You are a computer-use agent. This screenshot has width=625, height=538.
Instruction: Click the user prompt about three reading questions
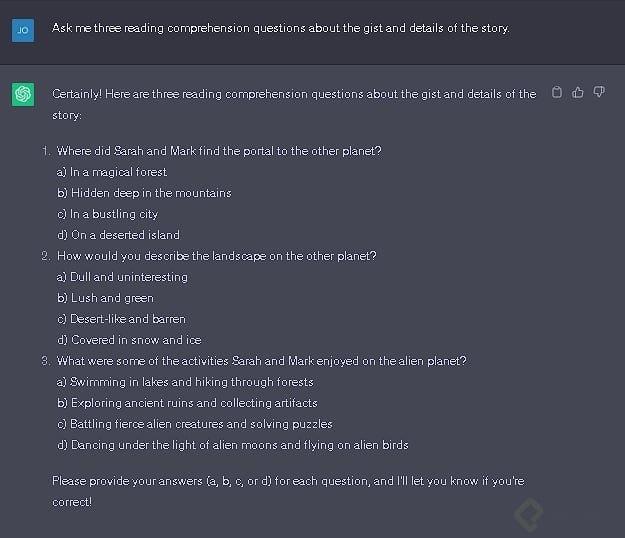(x=280, y=28)
